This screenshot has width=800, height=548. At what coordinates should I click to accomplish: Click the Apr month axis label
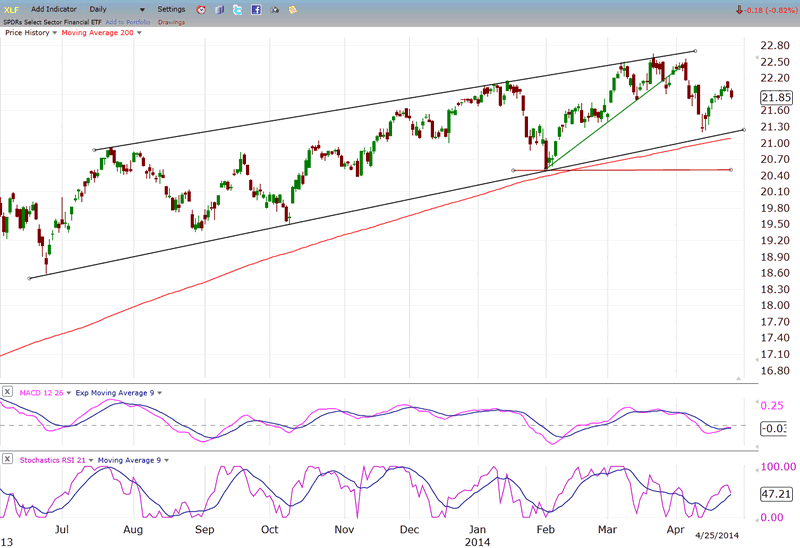pos(676,530)
